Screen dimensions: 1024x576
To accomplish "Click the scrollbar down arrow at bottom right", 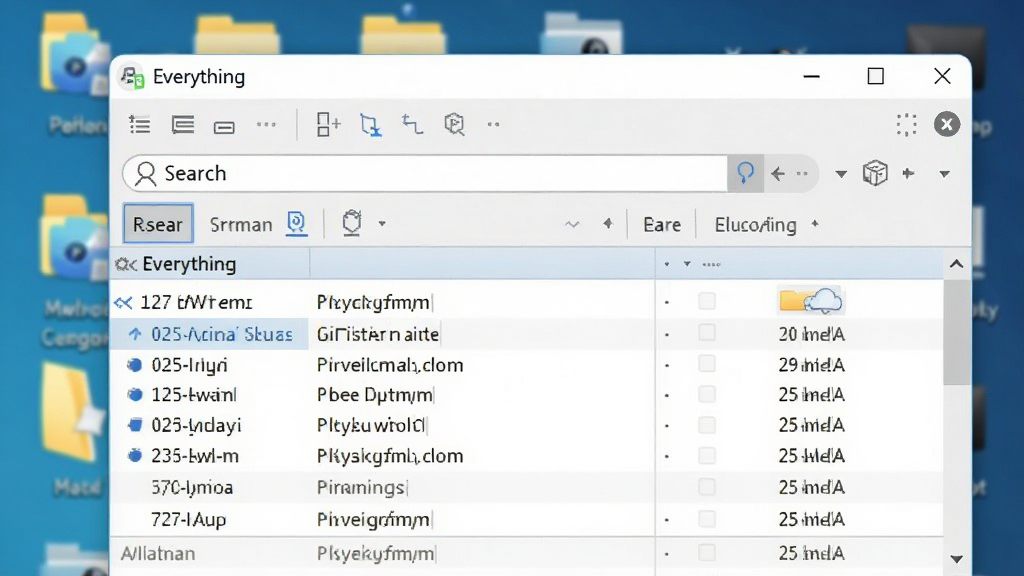I will pyautogui.click(x=956, y=559).
